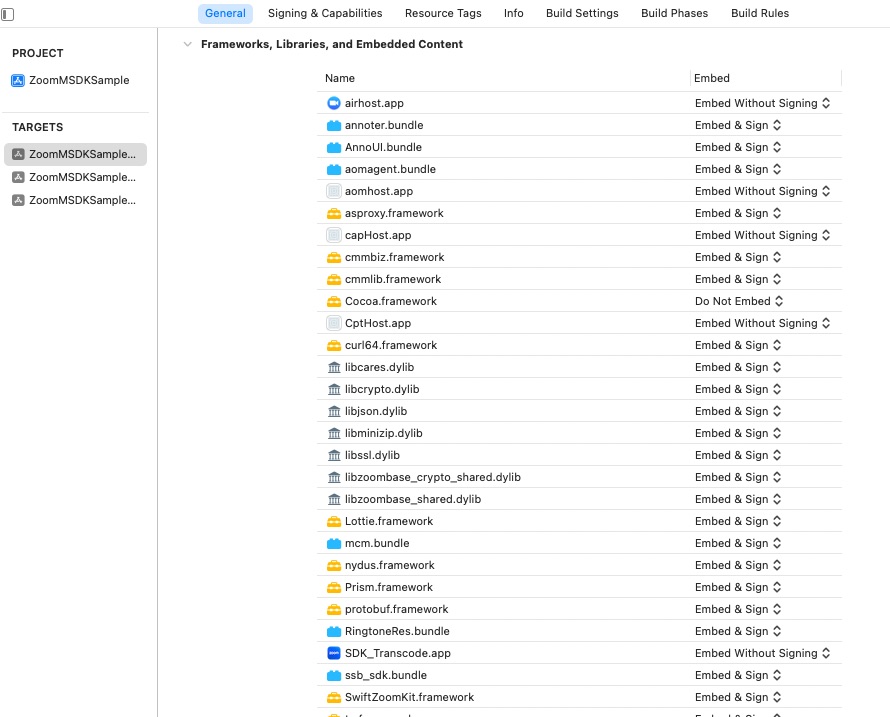Click the SDK_Transcode.app Zoom icon
Image resolution: width=890 pixels, height=717 pixels.
pyautogui.click(x=334, y=653)
